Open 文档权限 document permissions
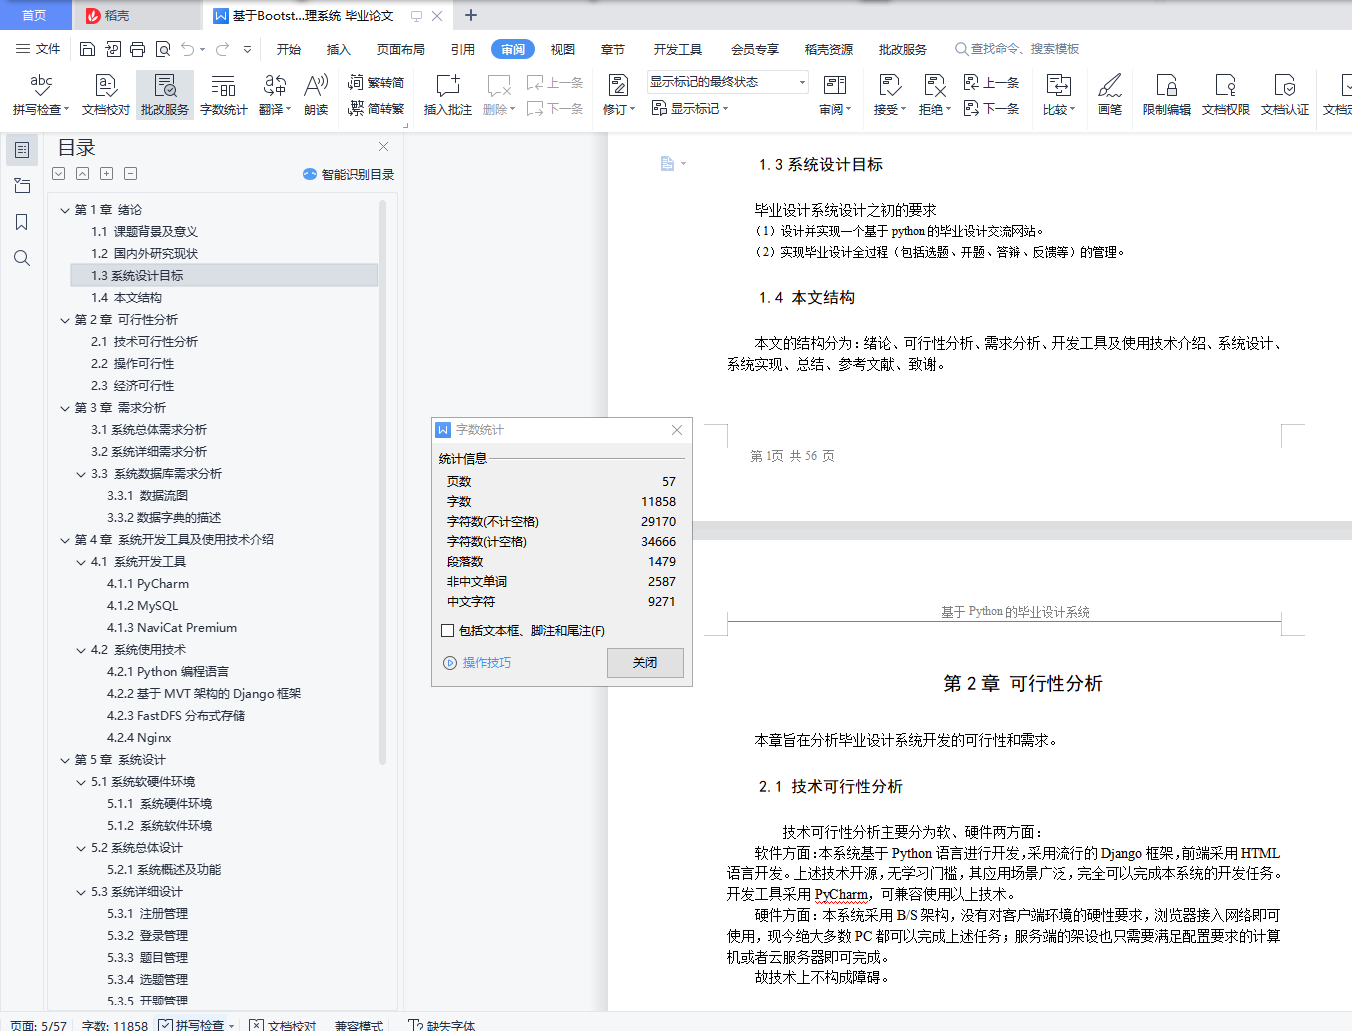1352x1031 pixels. (x=1226, y=96)
